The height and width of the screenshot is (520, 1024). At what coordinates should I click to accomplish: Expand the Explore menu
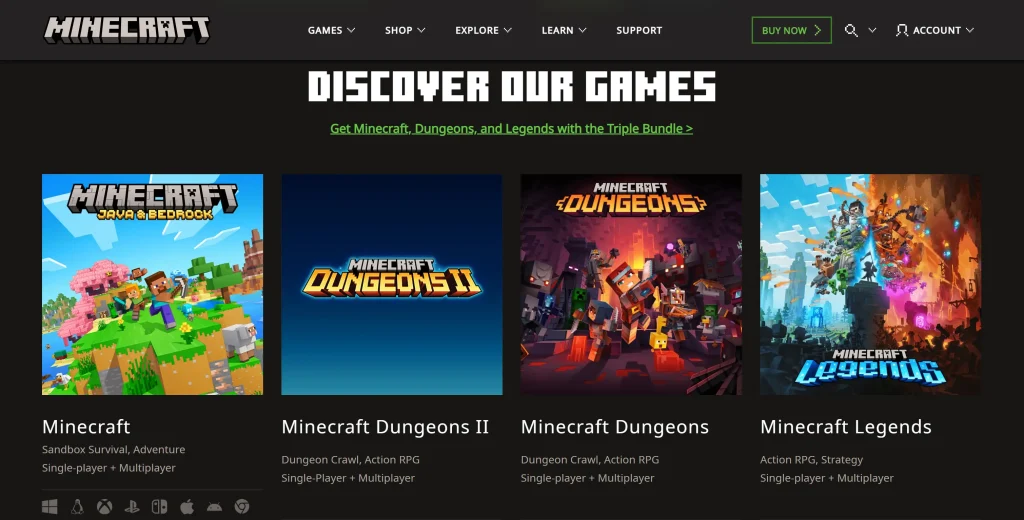tap(483, 30)
